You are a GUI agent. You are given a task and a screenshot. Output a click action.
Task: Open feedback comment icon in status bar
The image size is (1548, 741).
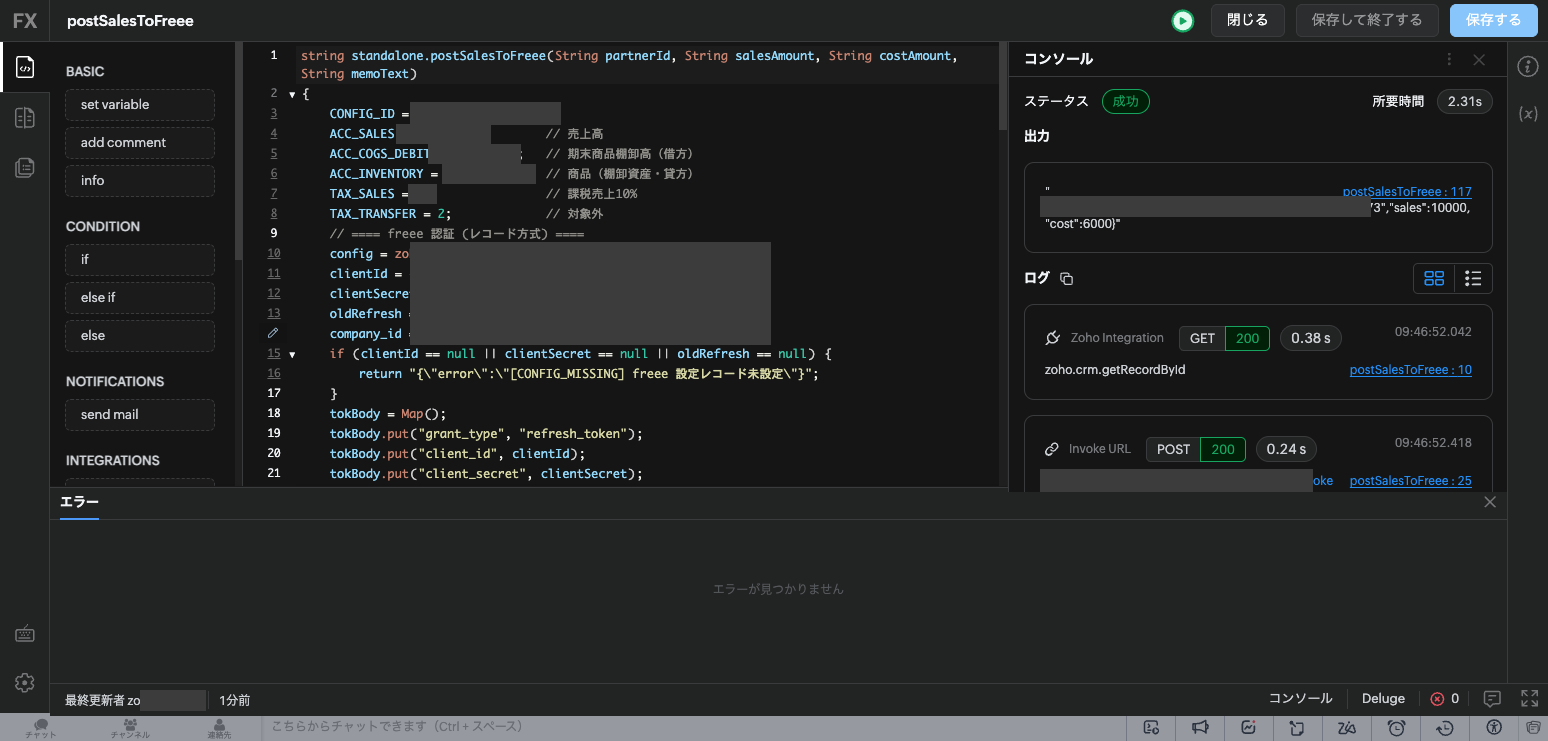tap(1492, 698)
